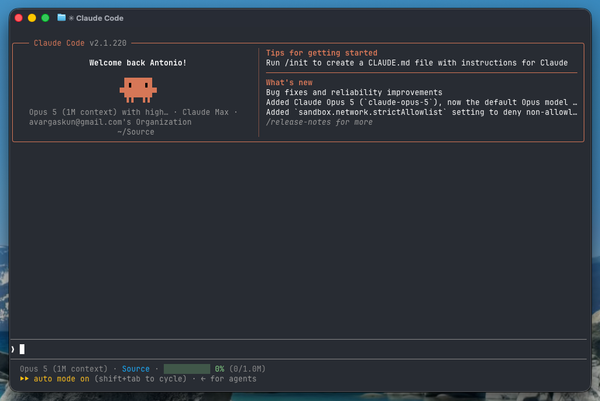Image resolution: width=600 pixels, height=401 pixels.
Task: Click the "What's new" heading
Action: [x=289, y=83]
